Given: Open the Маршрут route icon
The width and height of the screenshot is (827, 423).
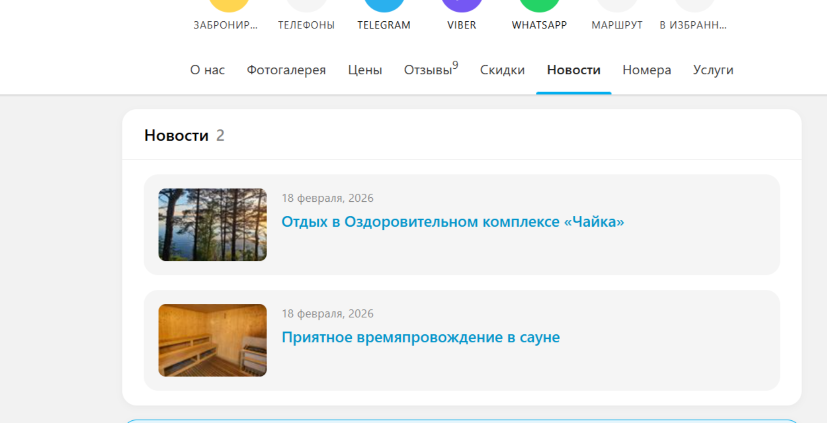Looking at the screenshot, I should (617, 5).
